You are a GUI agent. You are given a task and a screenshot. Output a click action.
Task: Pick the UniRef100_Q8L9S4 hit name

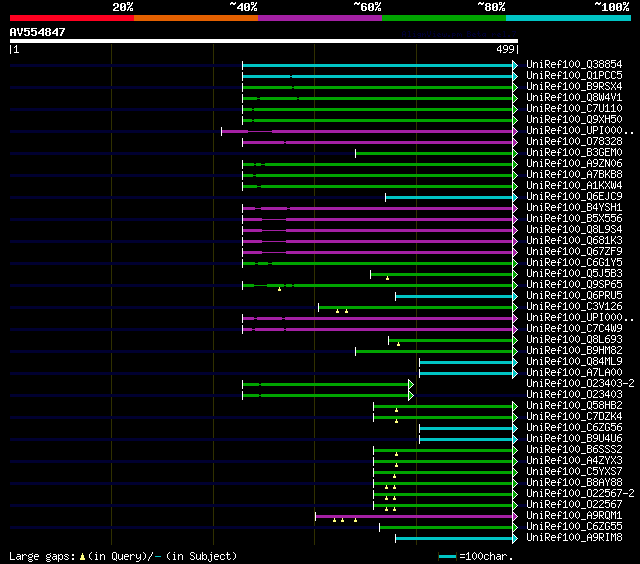tap(574, 230)
